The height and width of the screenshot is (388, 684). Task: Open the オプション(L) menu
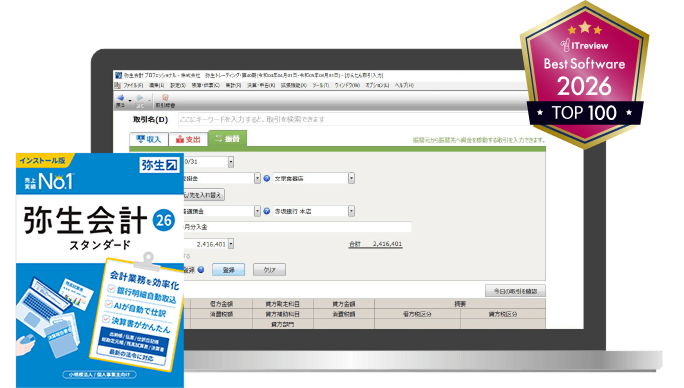(x=377, y=86)
